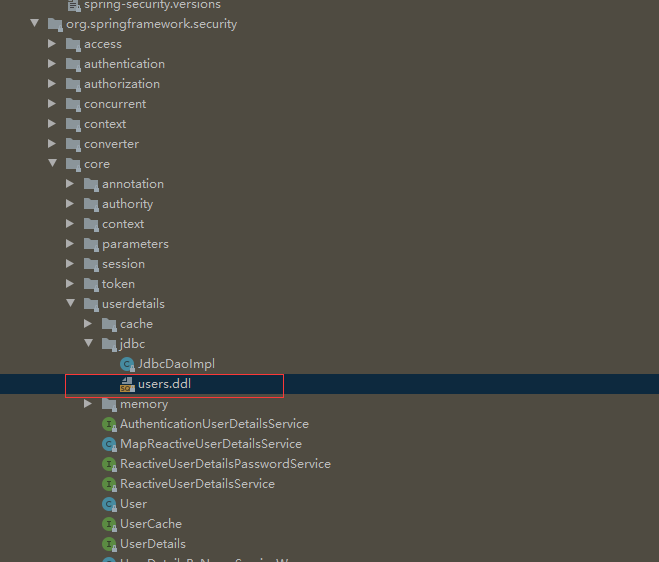Expand the converter package arrow
This screenshot has width=659, height=562.
click(52, 143)
